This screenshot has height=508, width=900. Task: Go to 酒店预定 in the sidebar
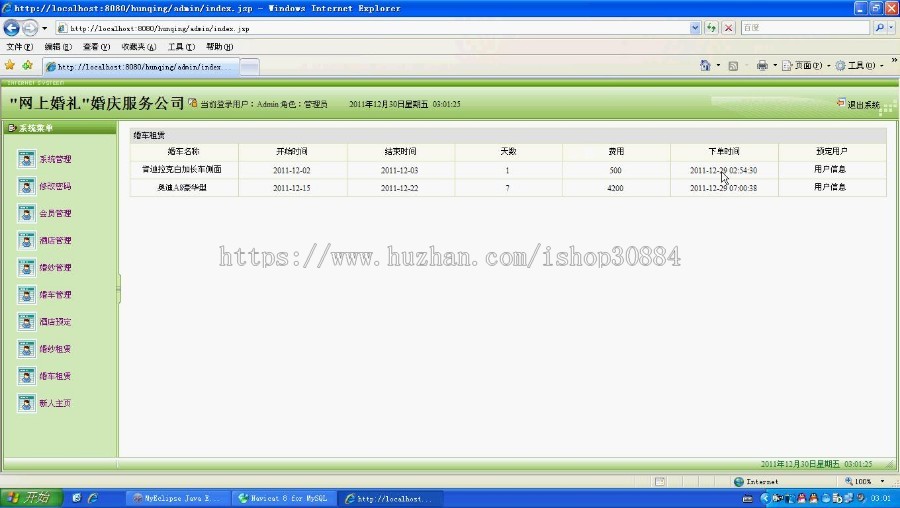click(x=55, y=322)
